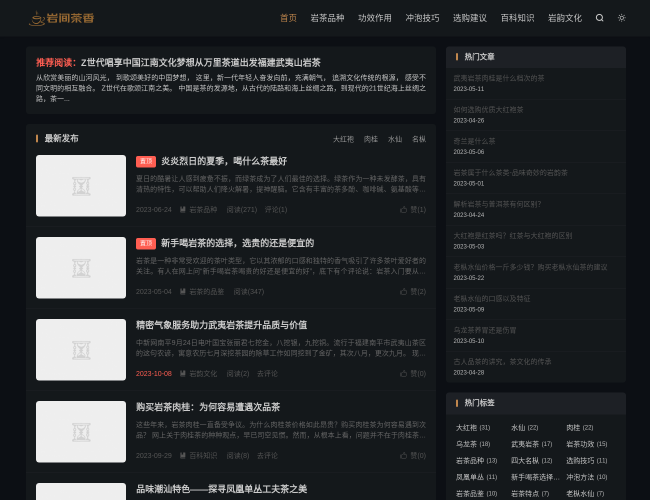Open 岩茶品种 category under first article

(x=203, y=210)
